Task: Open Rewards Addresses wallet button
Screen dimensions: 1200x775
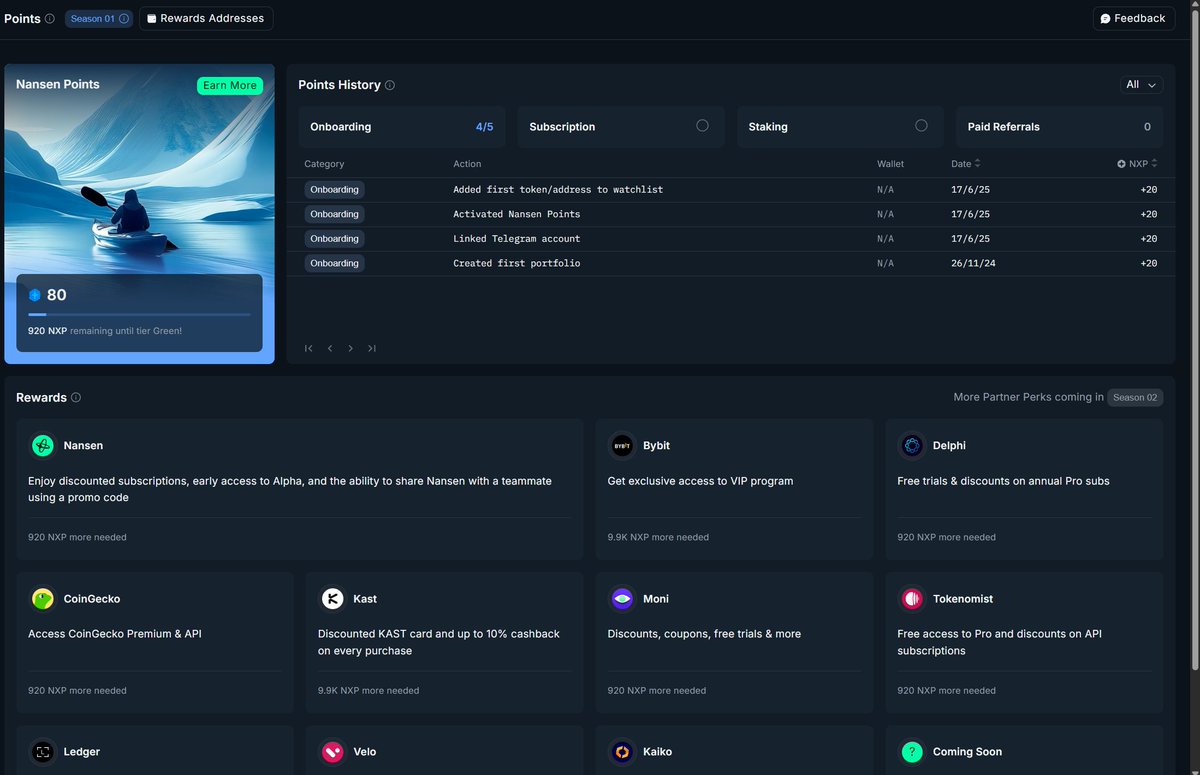Action: tap(206, 18)
